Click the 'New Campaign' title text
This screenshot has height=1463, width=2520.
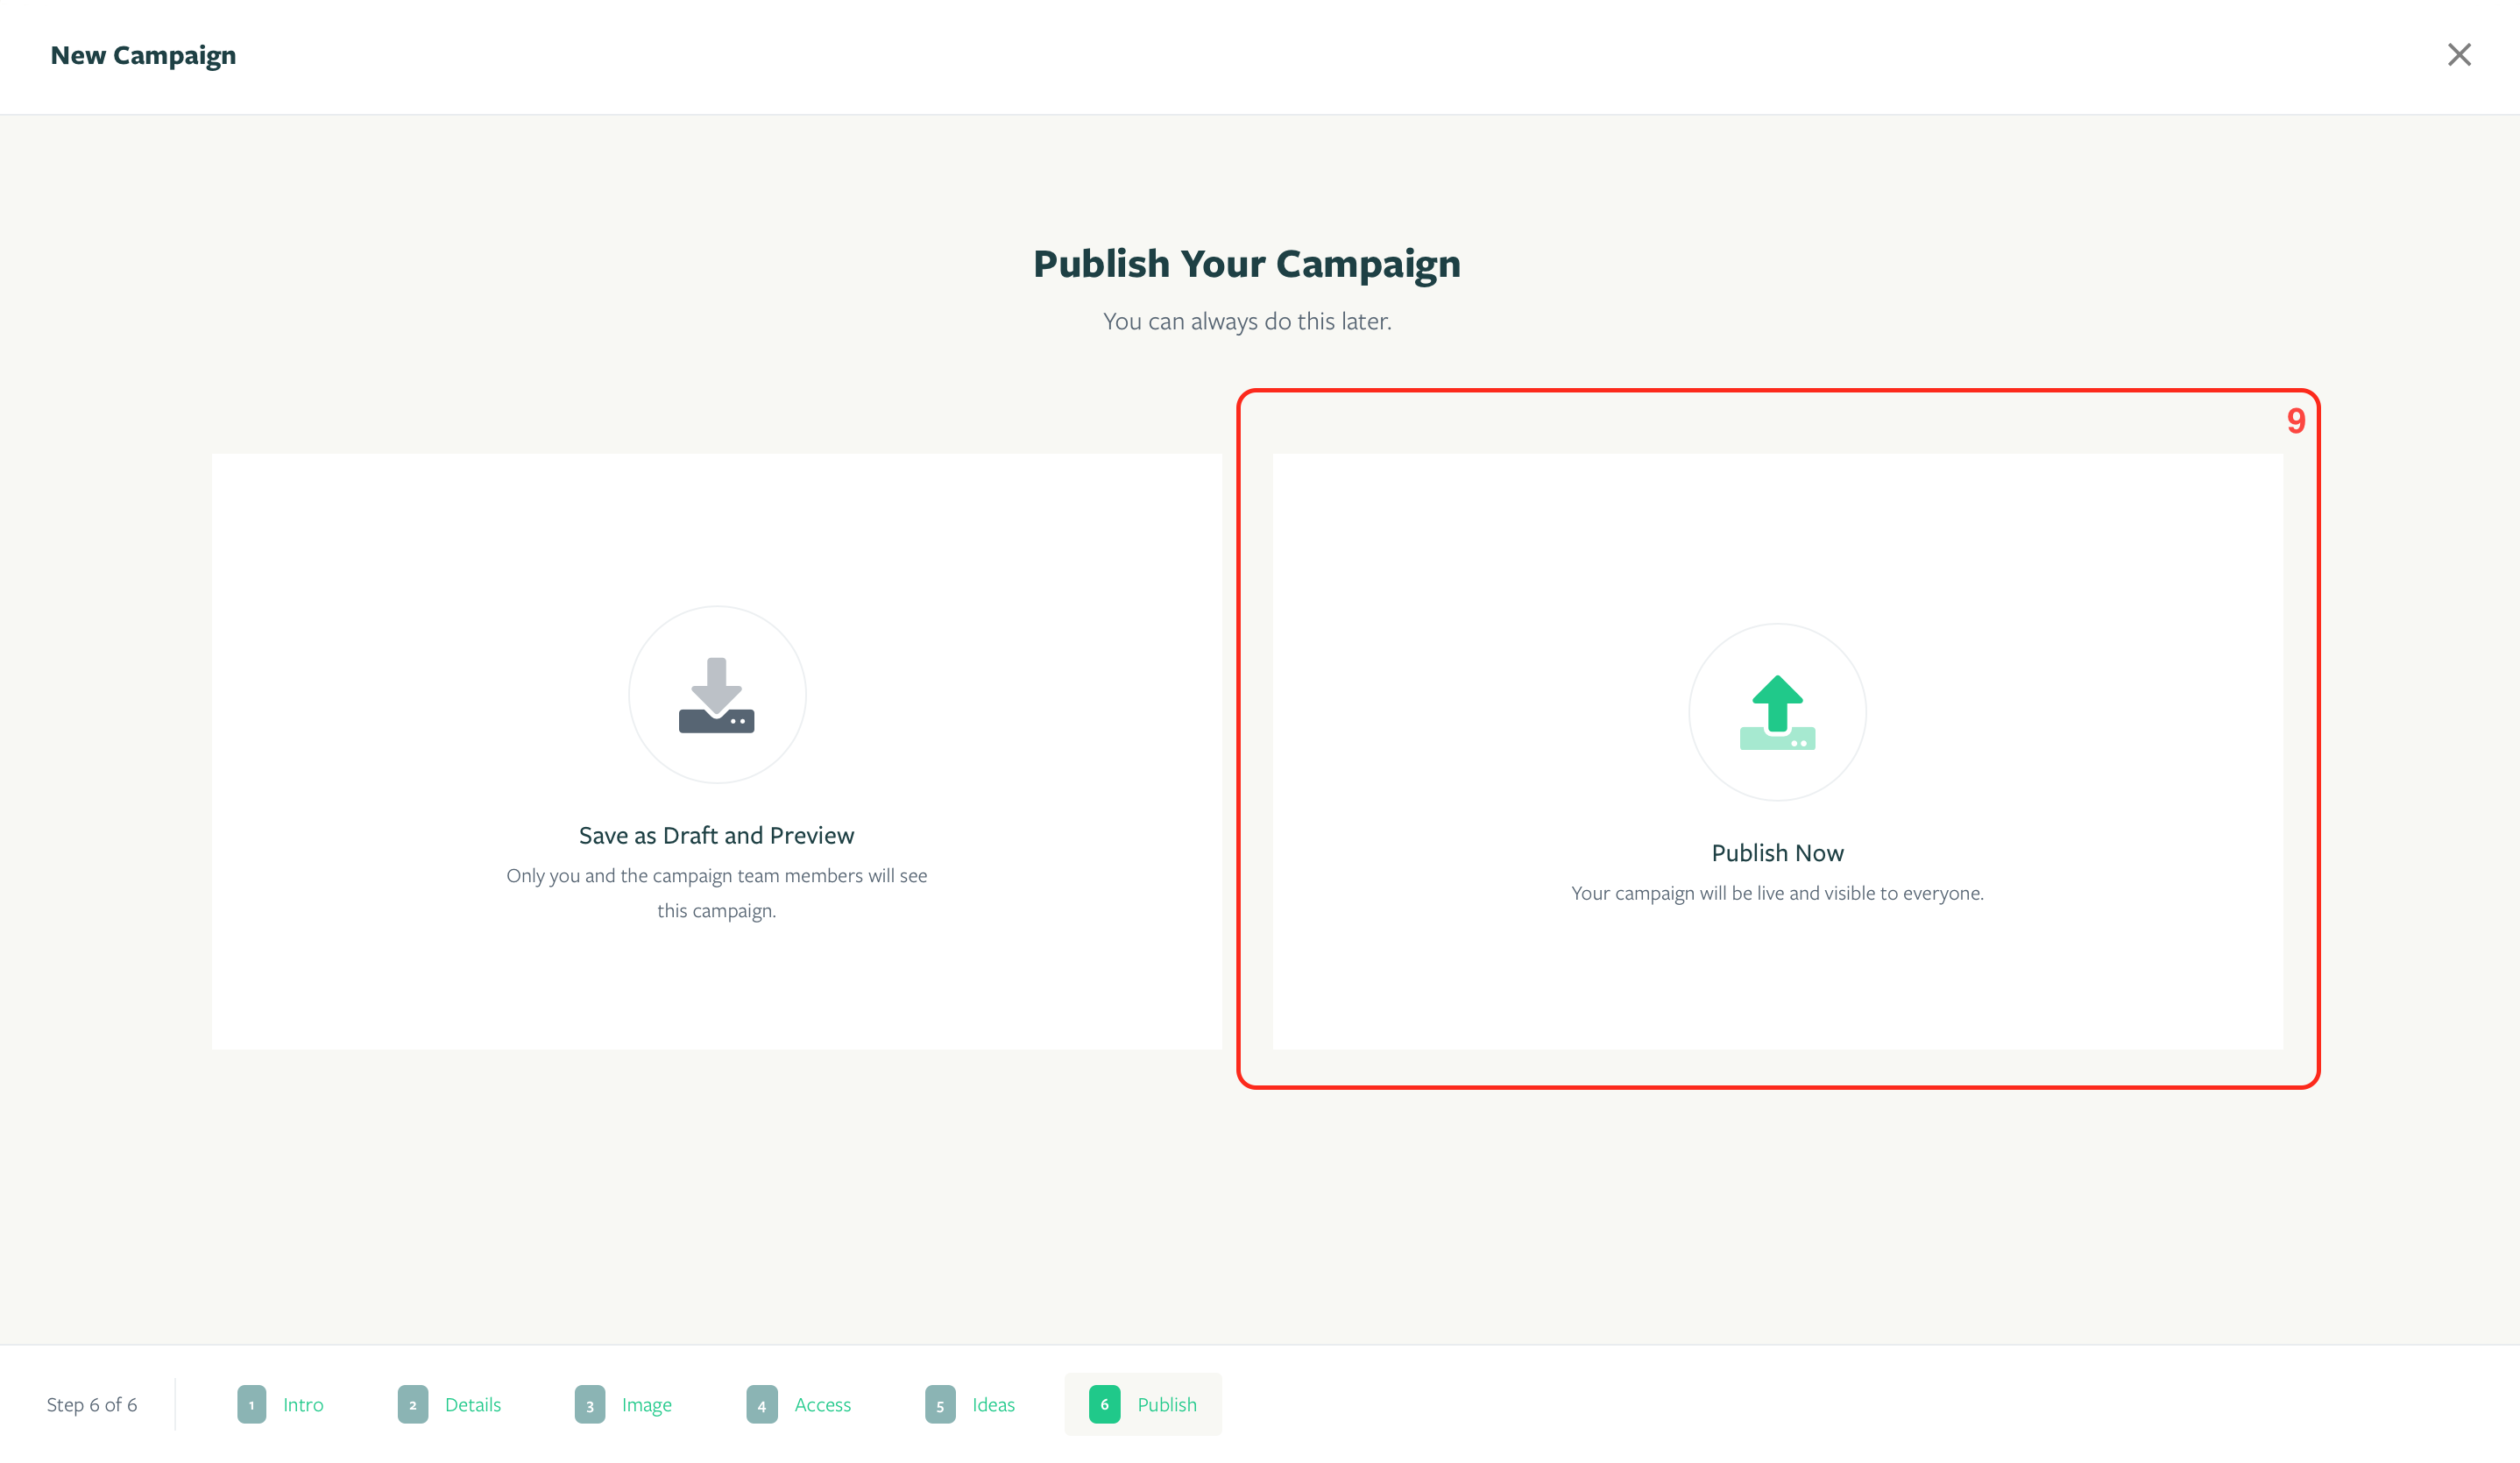(x=143, y=56)
